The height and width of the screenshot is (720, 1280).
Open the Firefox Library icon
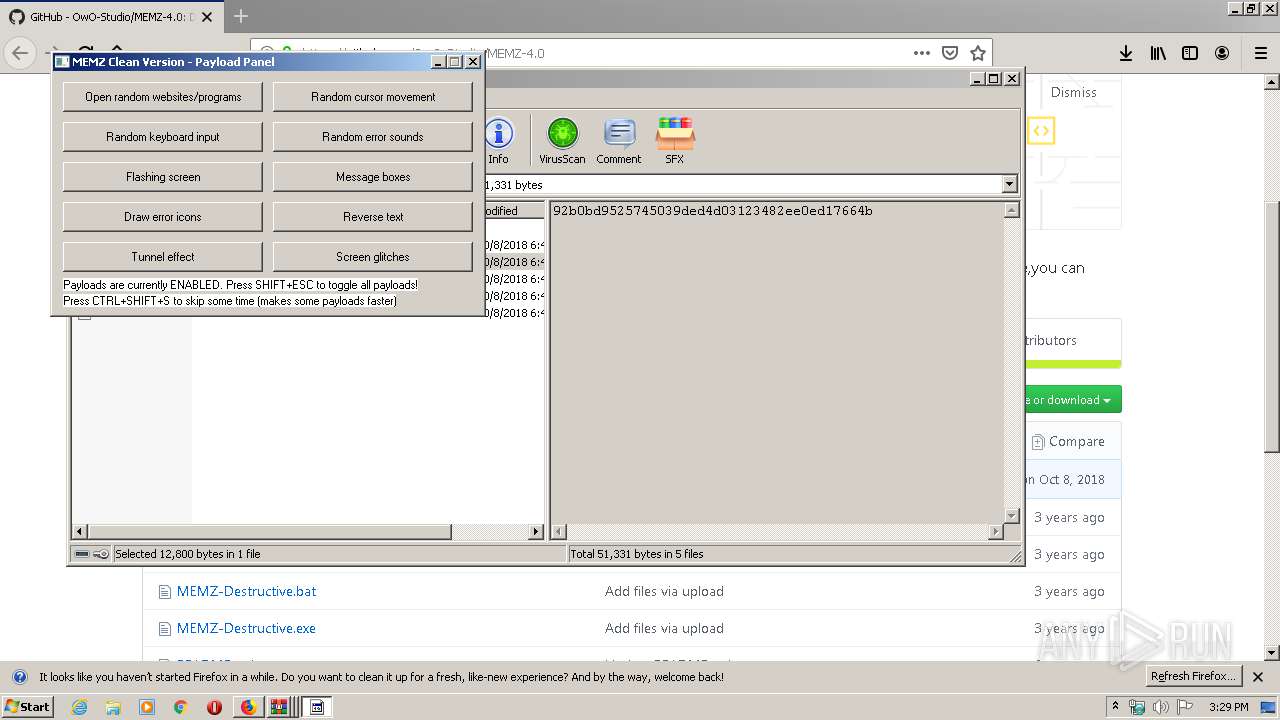(1158, 53)
